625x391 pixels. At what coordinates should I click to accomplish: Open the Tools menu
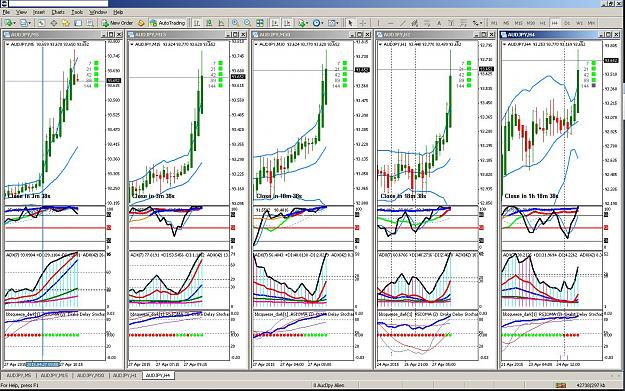(77, 12)
